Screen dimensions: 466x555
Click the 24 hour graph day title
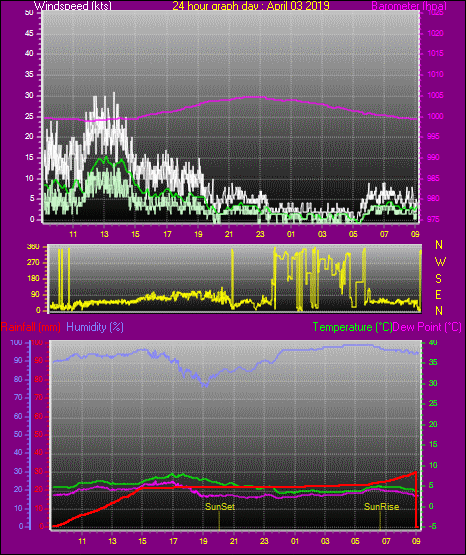pyautogui.click(x=251, y=6)
